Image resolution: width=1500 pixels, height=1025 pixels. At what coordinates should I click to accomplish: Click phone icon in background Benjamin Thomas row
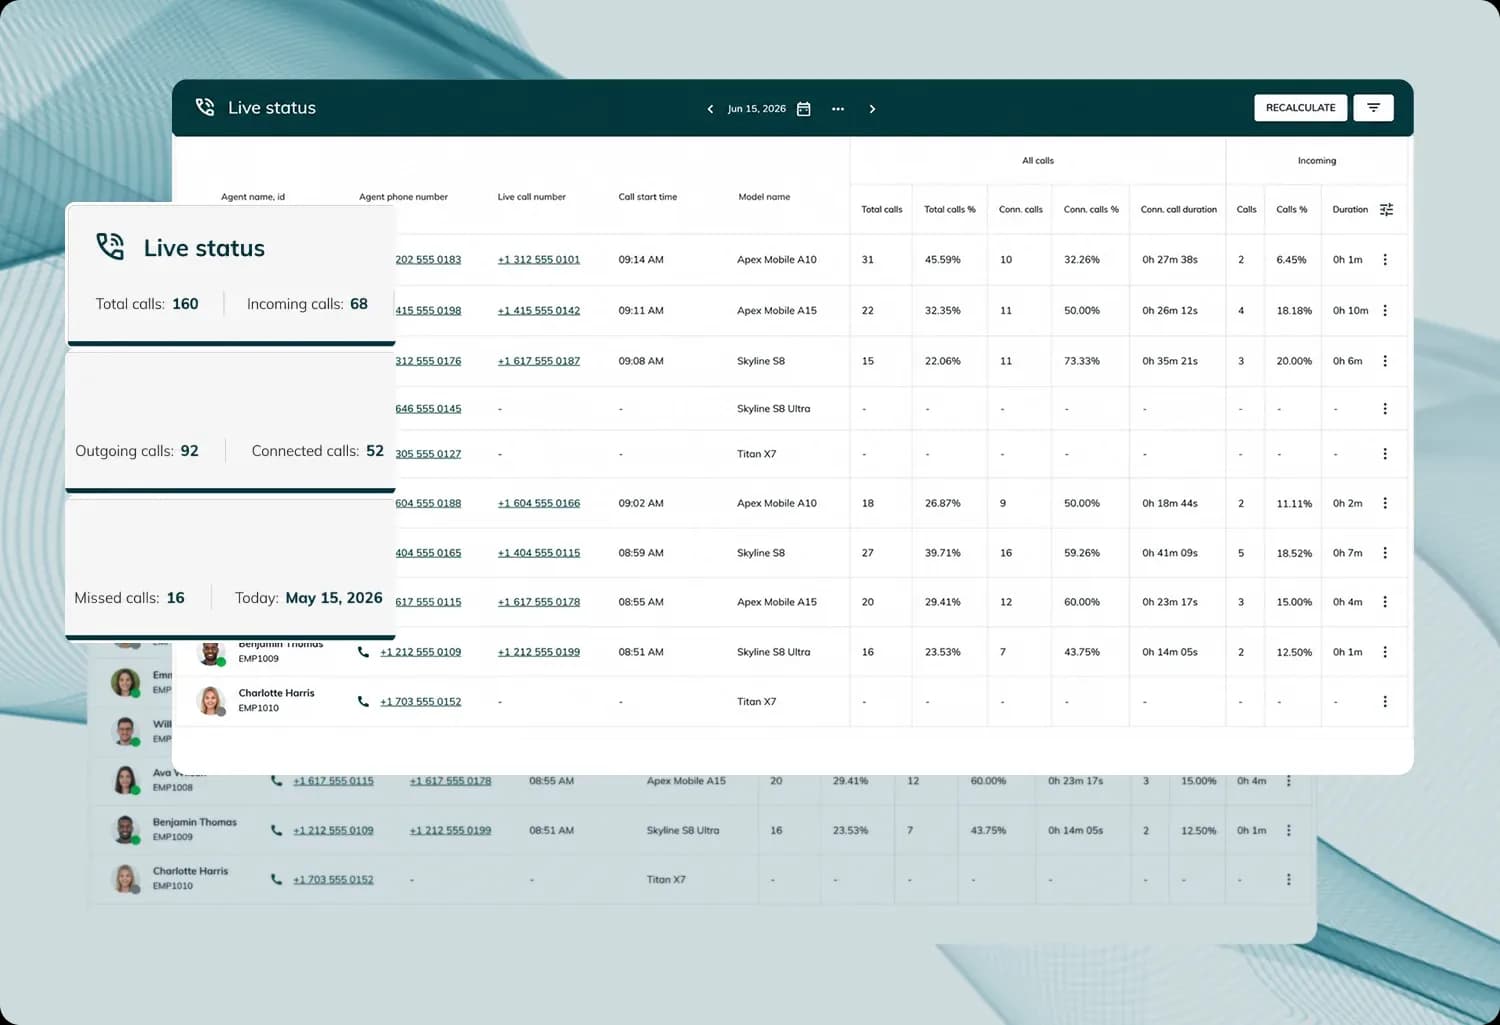pos(276,830)
